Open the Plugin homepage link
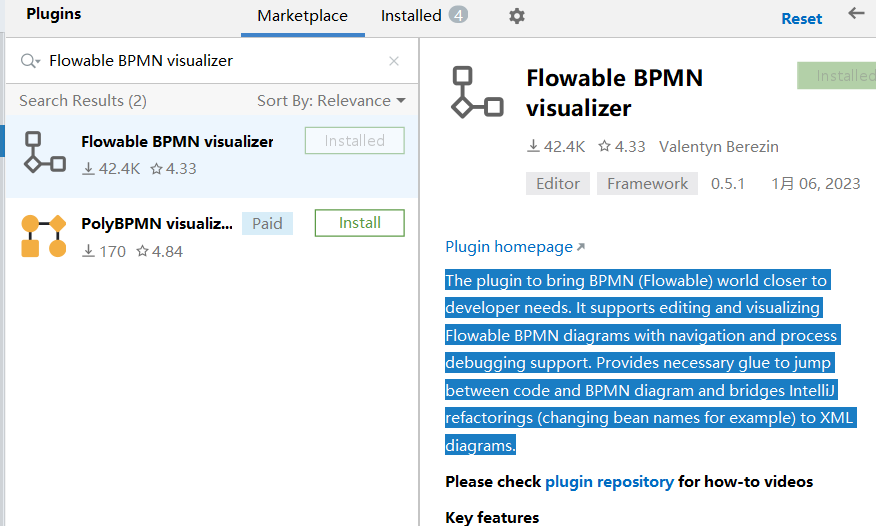Screen dimensions: 876x526 pos(515,247)
